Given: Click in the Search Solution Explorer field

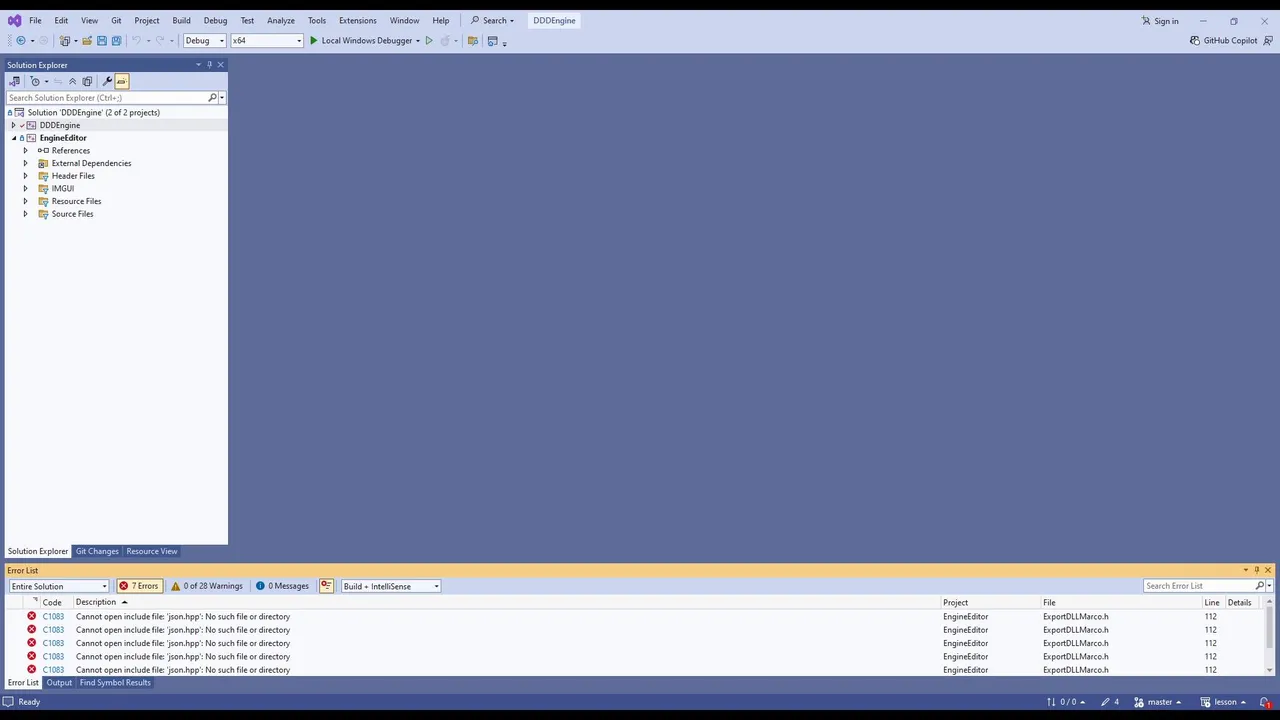Looking at the screenshot, I should 107,98.
